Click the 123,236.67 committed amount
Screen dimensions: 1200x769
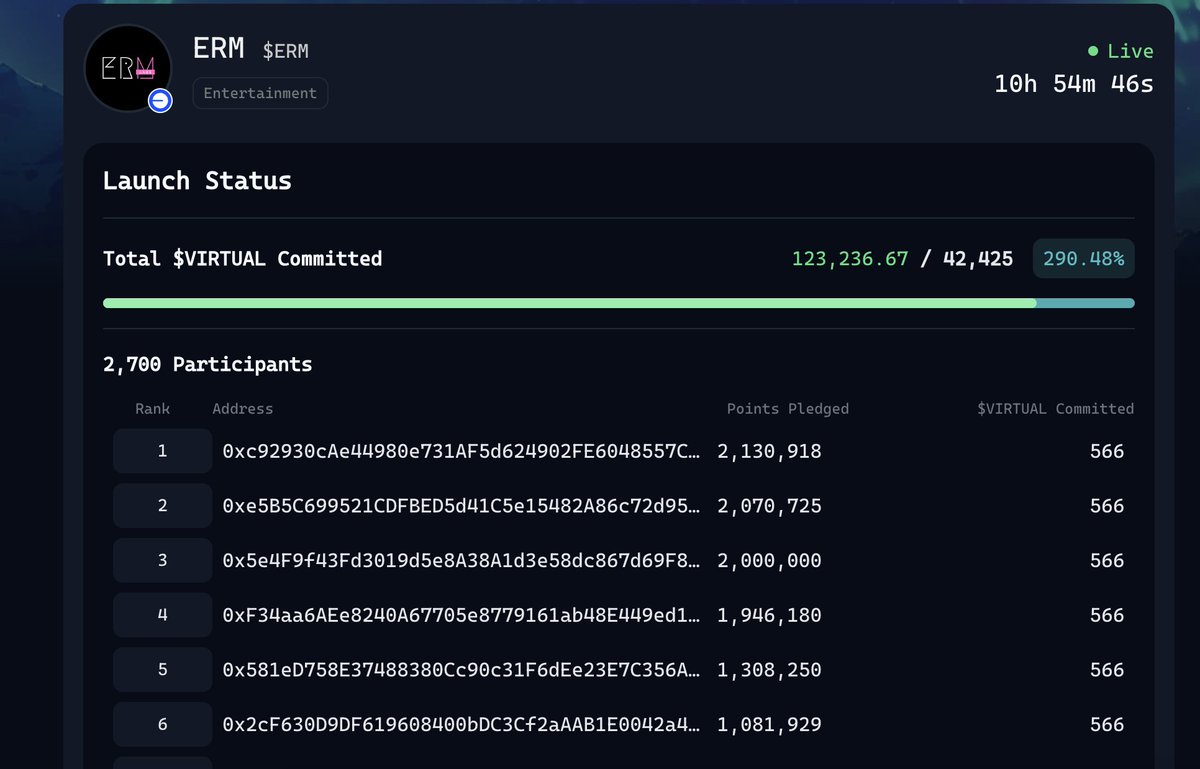pyautogui.click(x=850, y=259)
